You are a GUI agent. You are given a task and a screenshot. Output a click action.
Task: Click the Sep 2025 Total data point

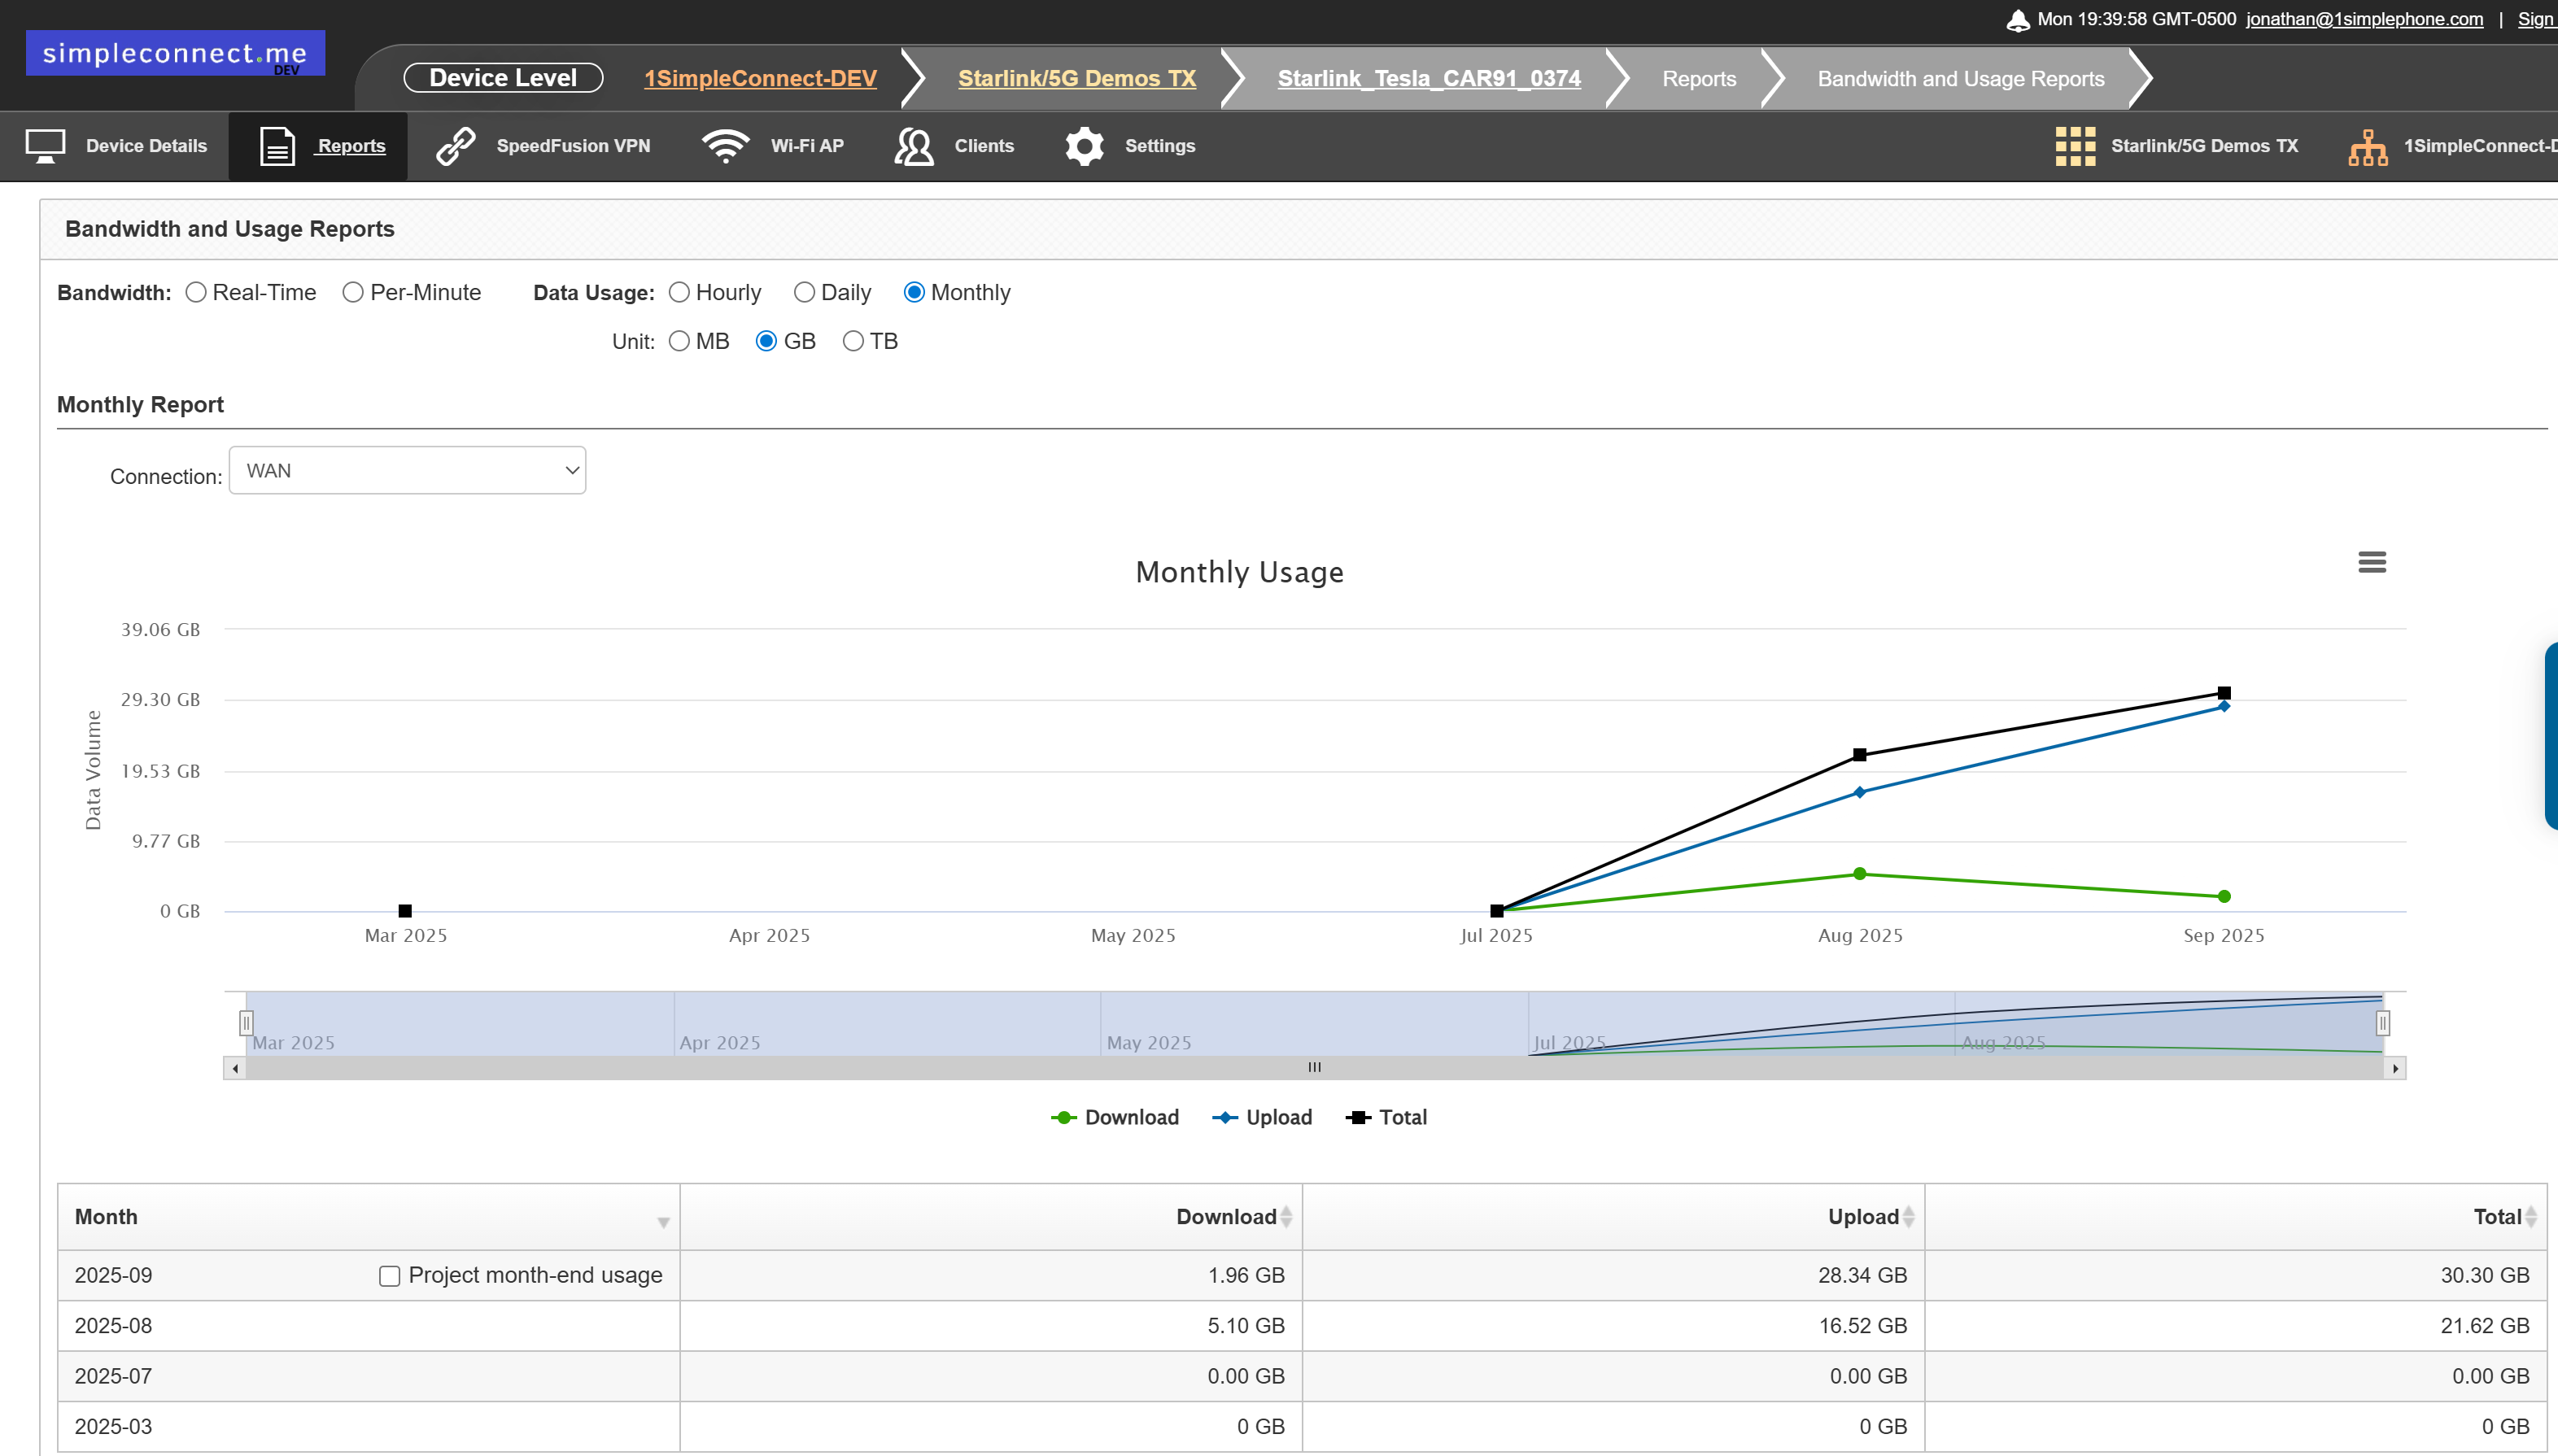pos(2223,693)
